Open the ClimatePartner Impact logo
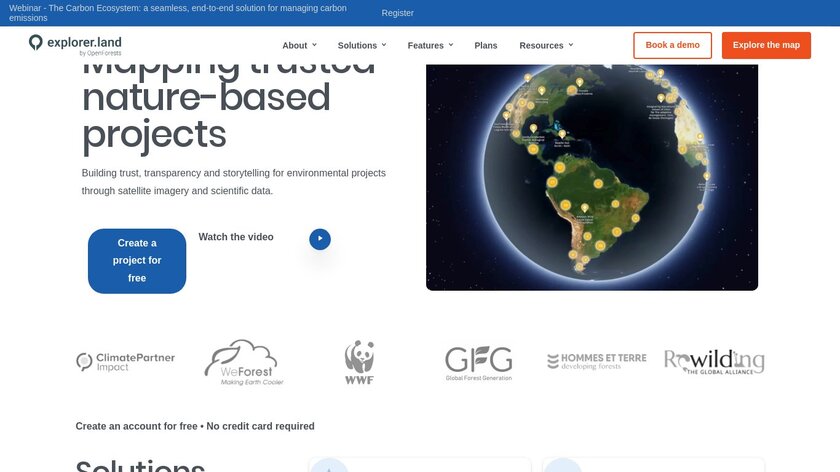The height and width of the screenshot is (472, 840). coord(125,361)
